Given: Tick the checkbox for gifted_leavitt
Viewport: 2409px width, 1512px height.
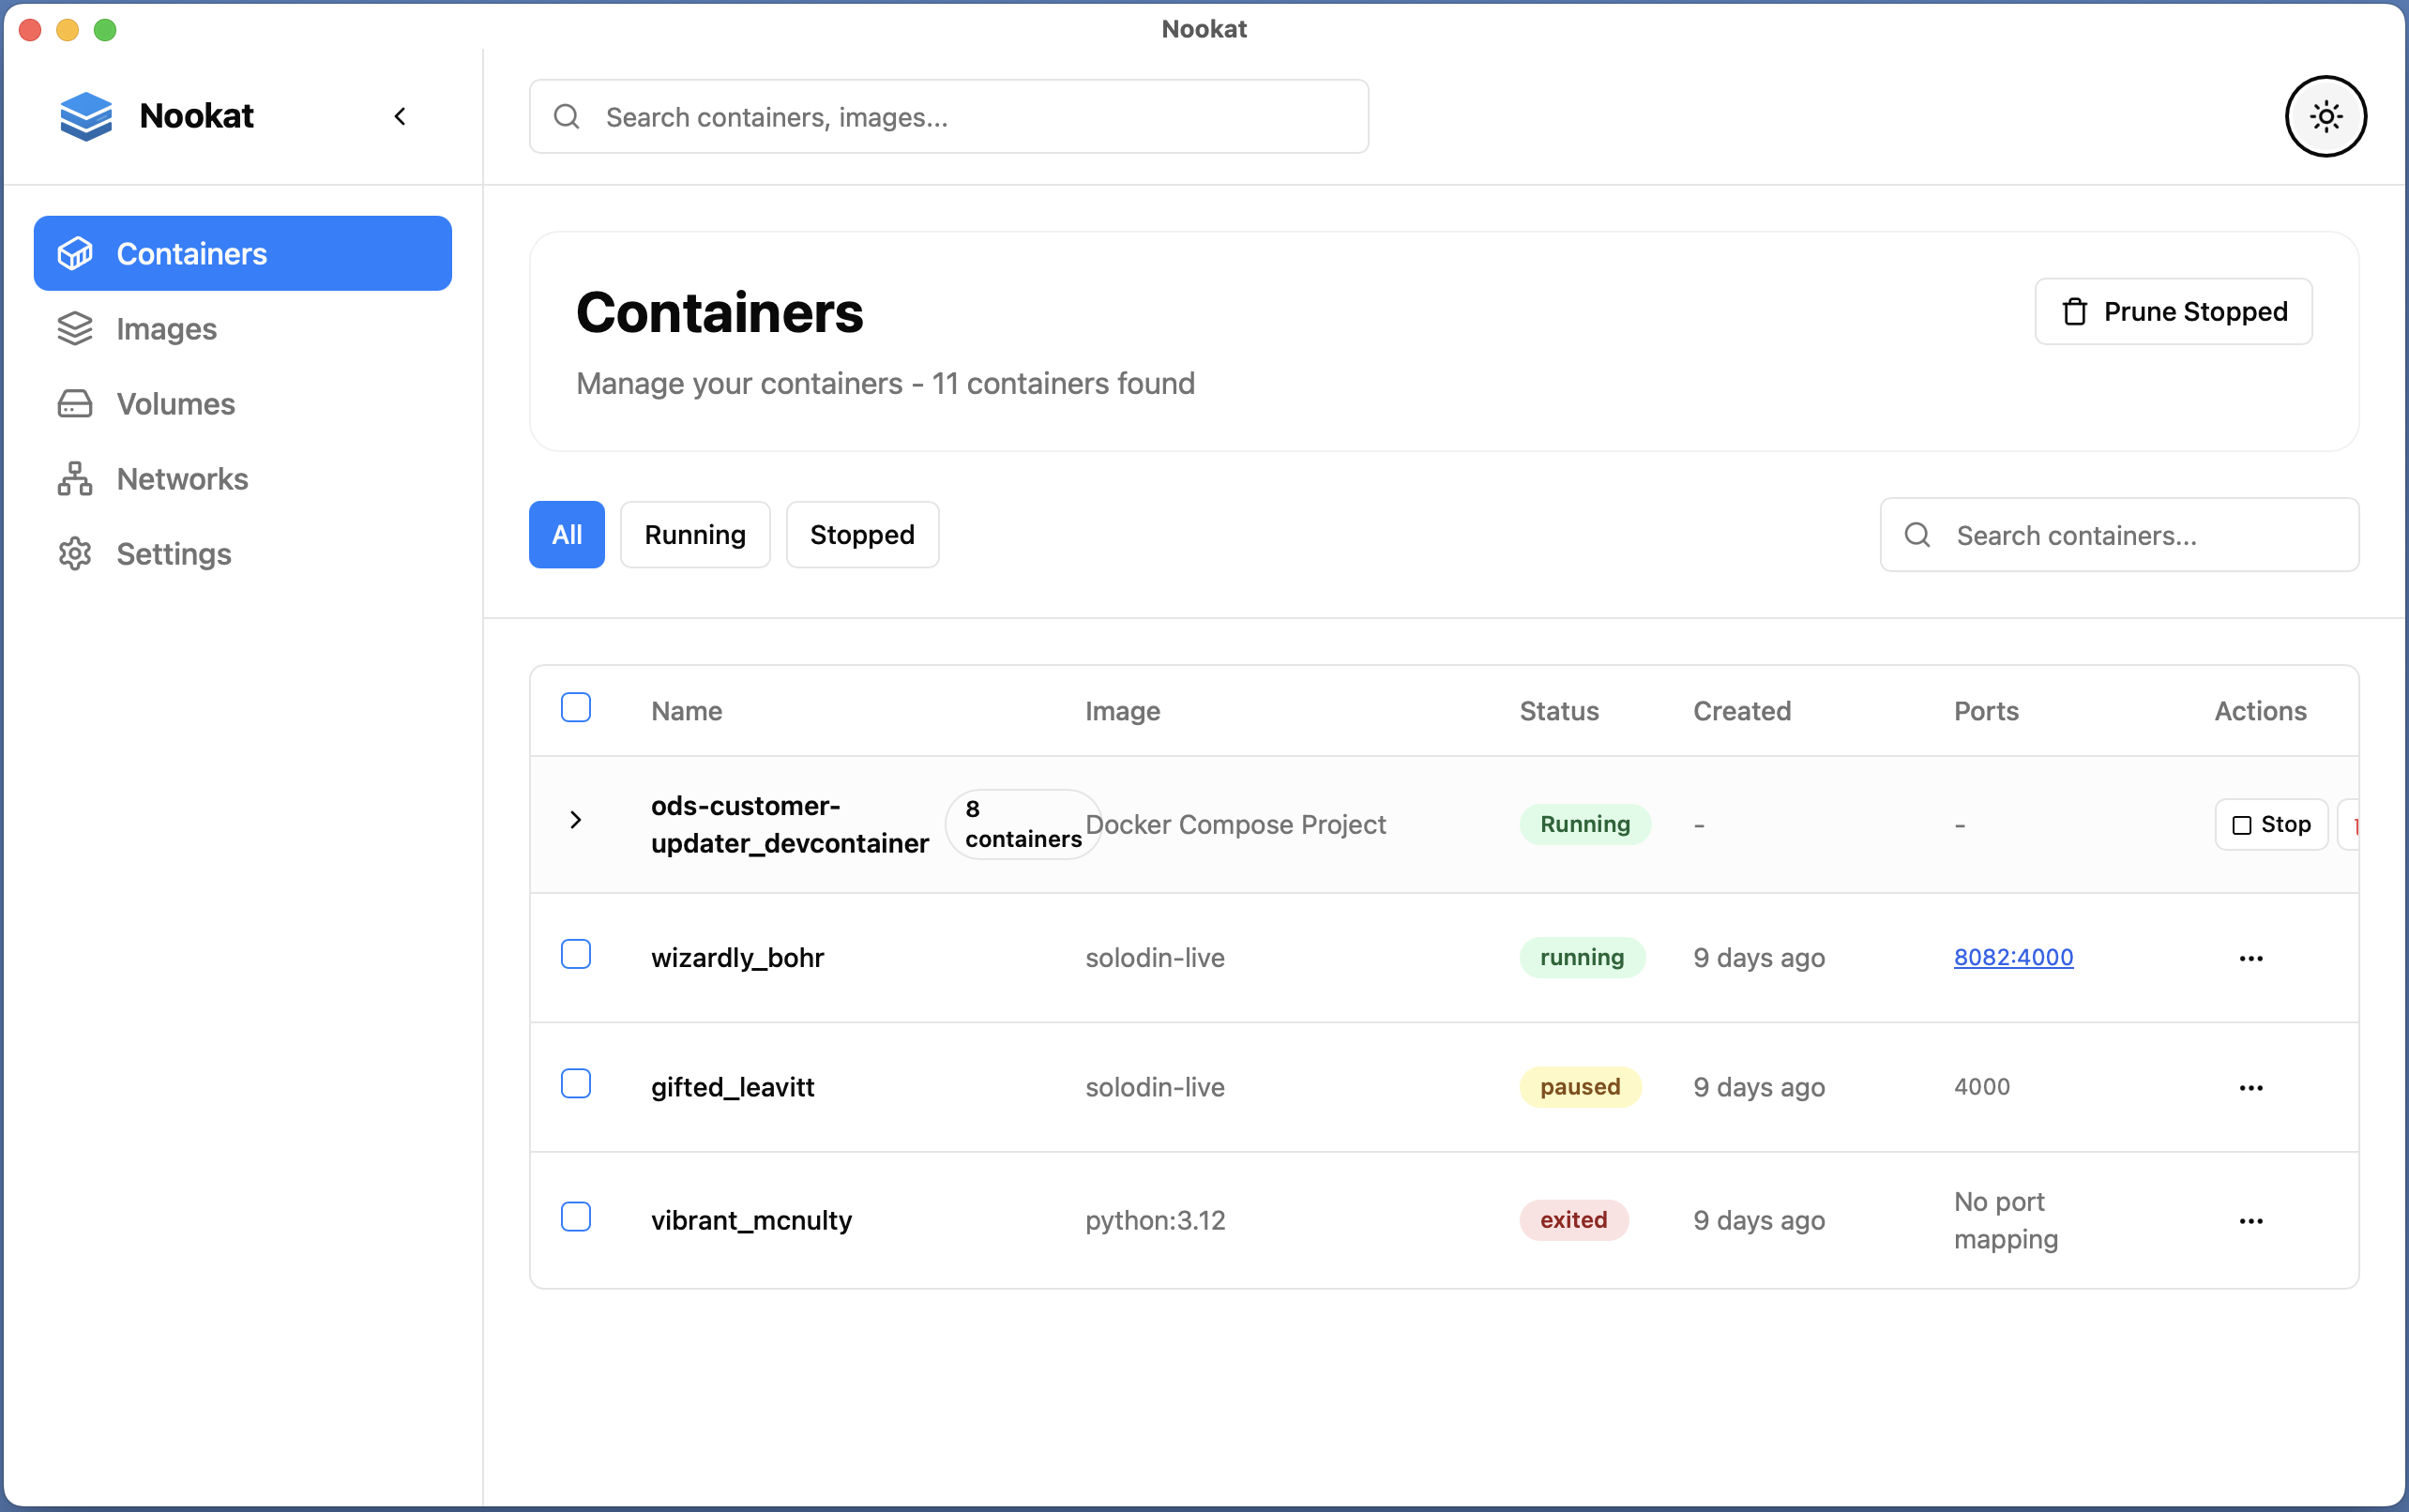Looking at the screenshot, I should [x=576, y=1084].
